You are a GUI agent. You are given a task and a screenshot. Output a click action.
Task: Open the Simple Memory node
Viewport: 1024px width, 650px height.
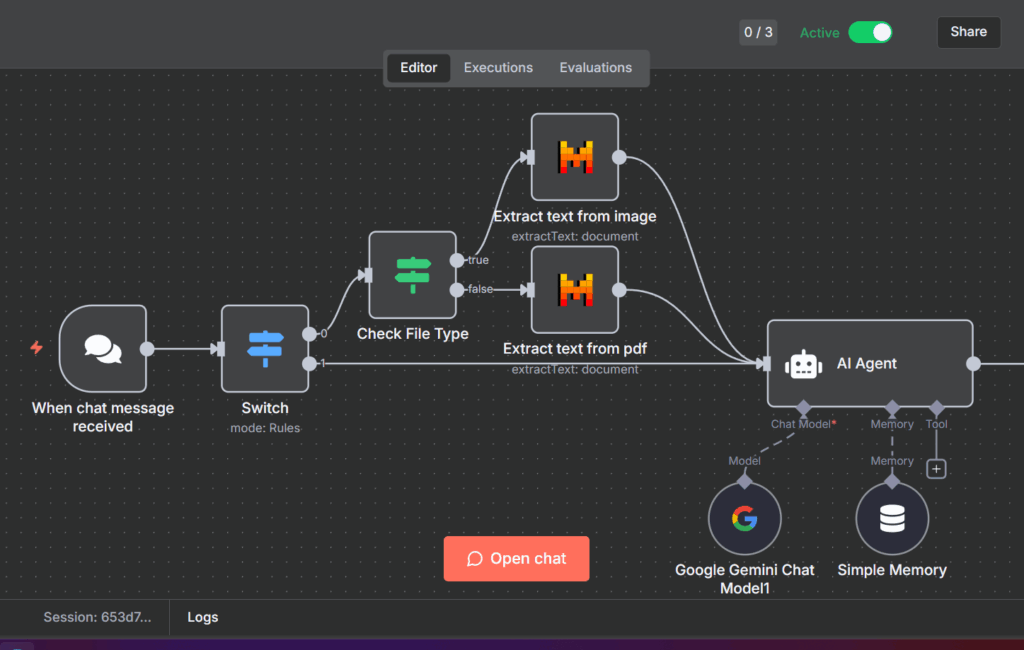[x=891, y=519]
